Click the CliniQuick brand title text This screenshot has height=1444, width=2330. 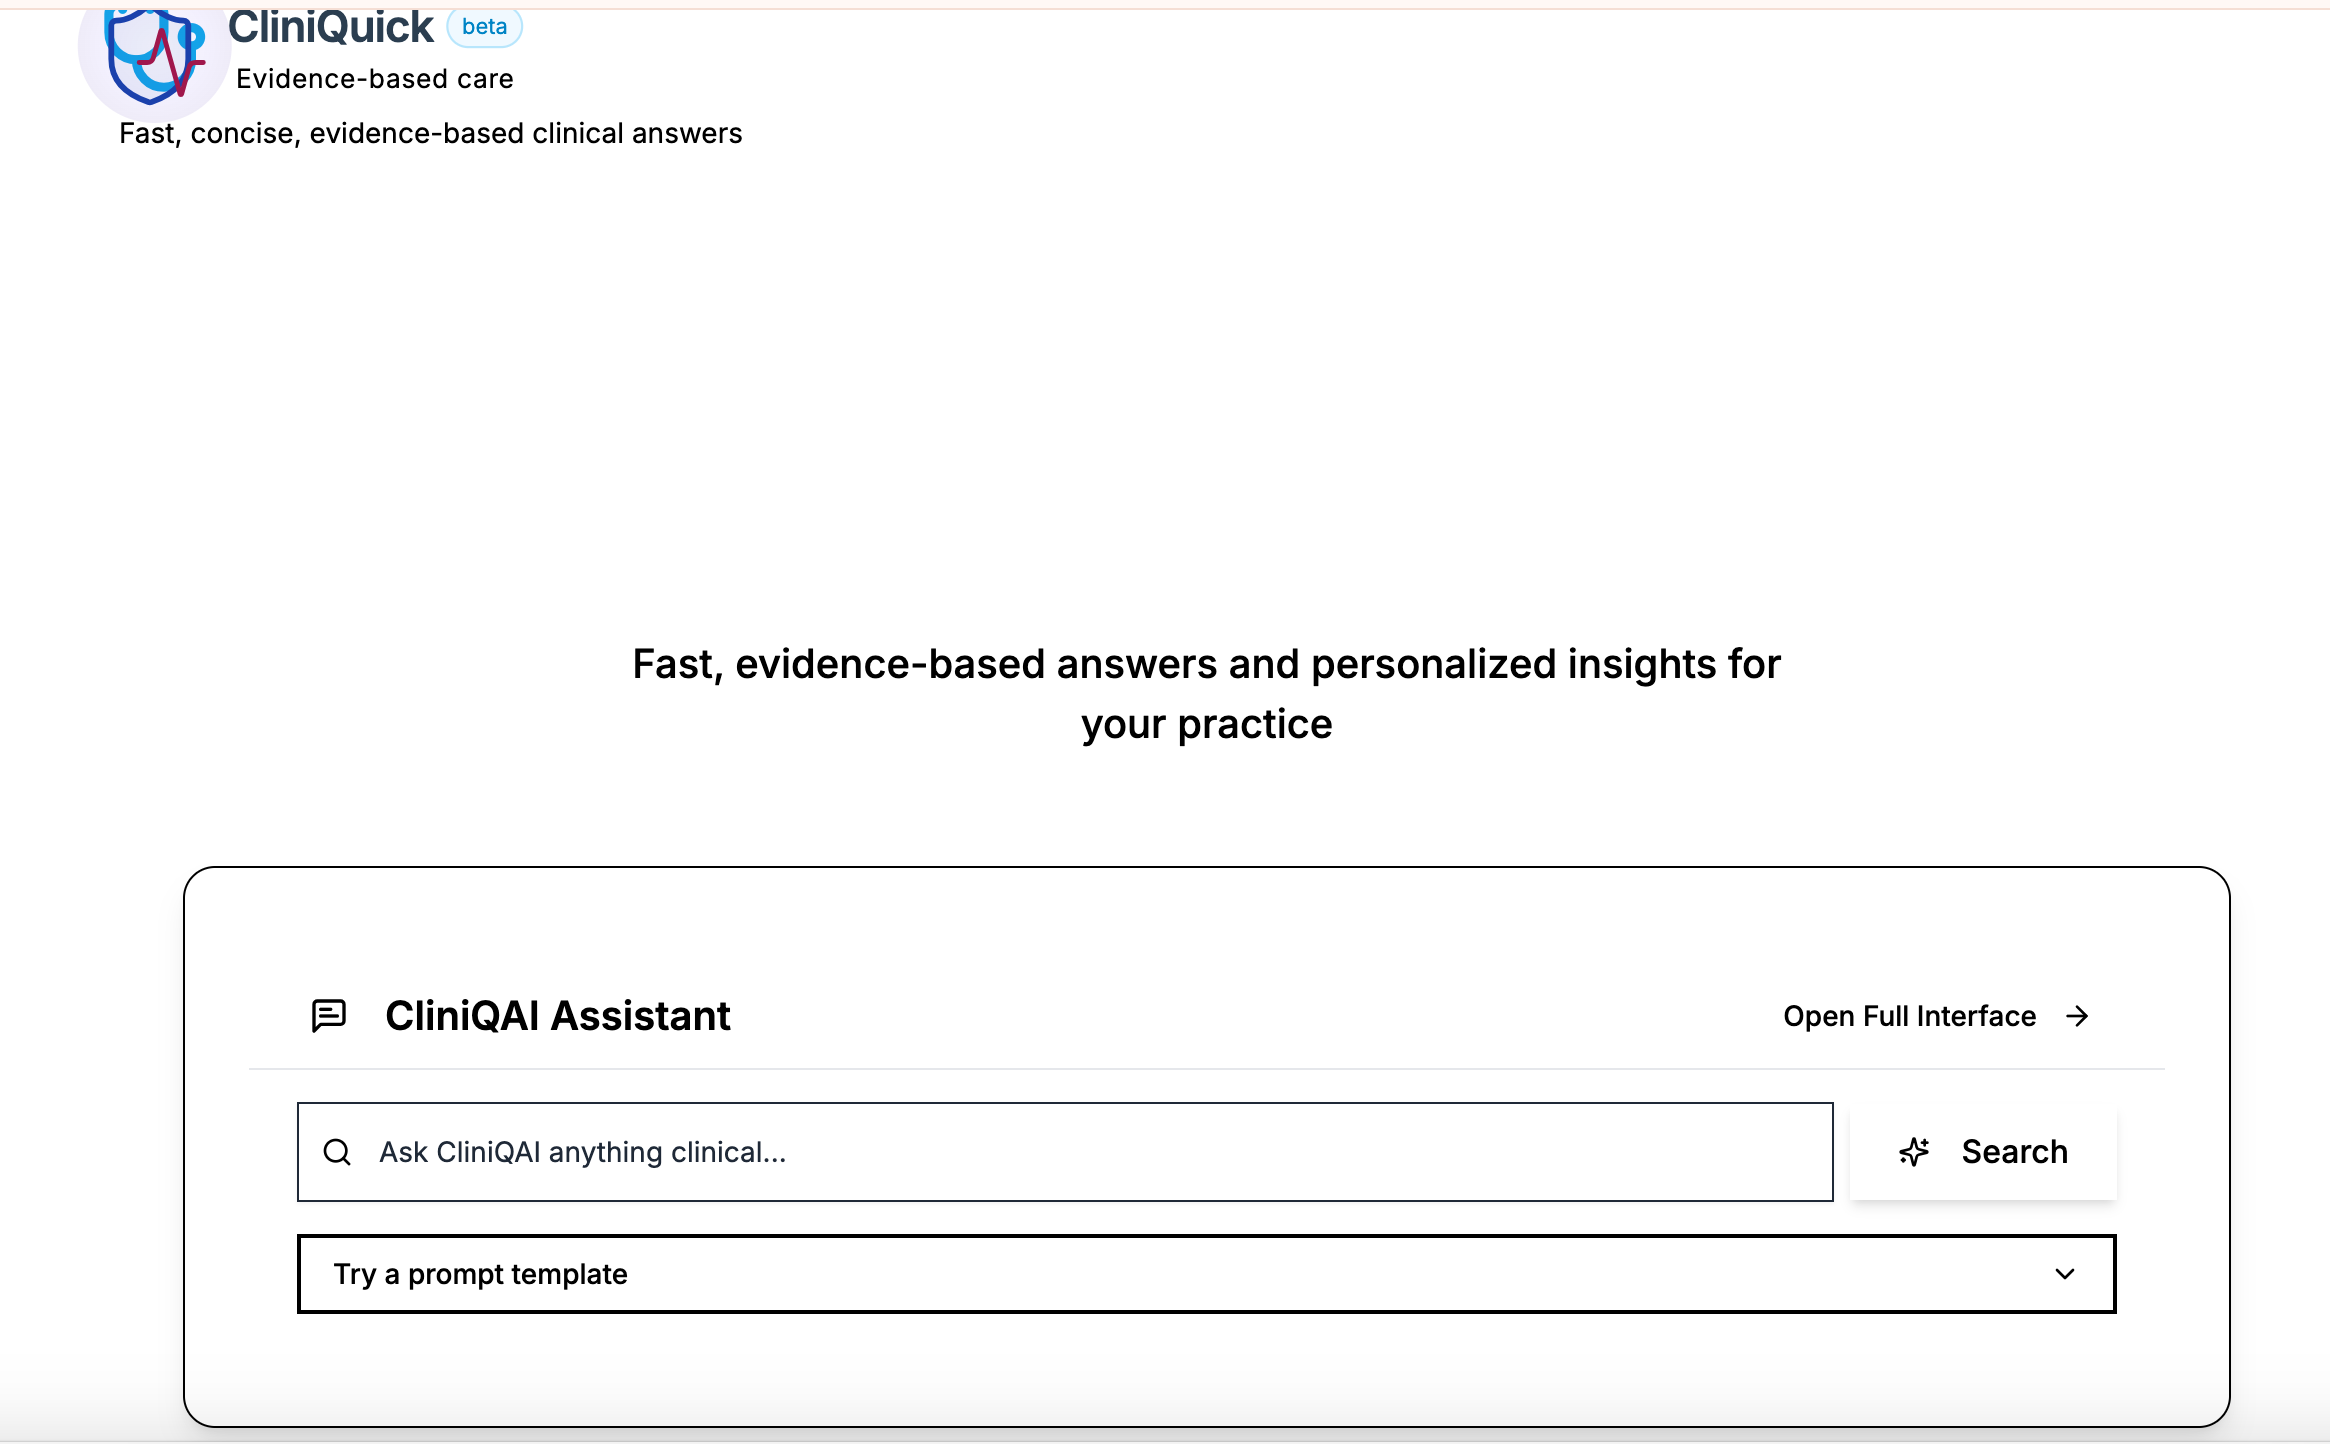(x=330, y=27)
